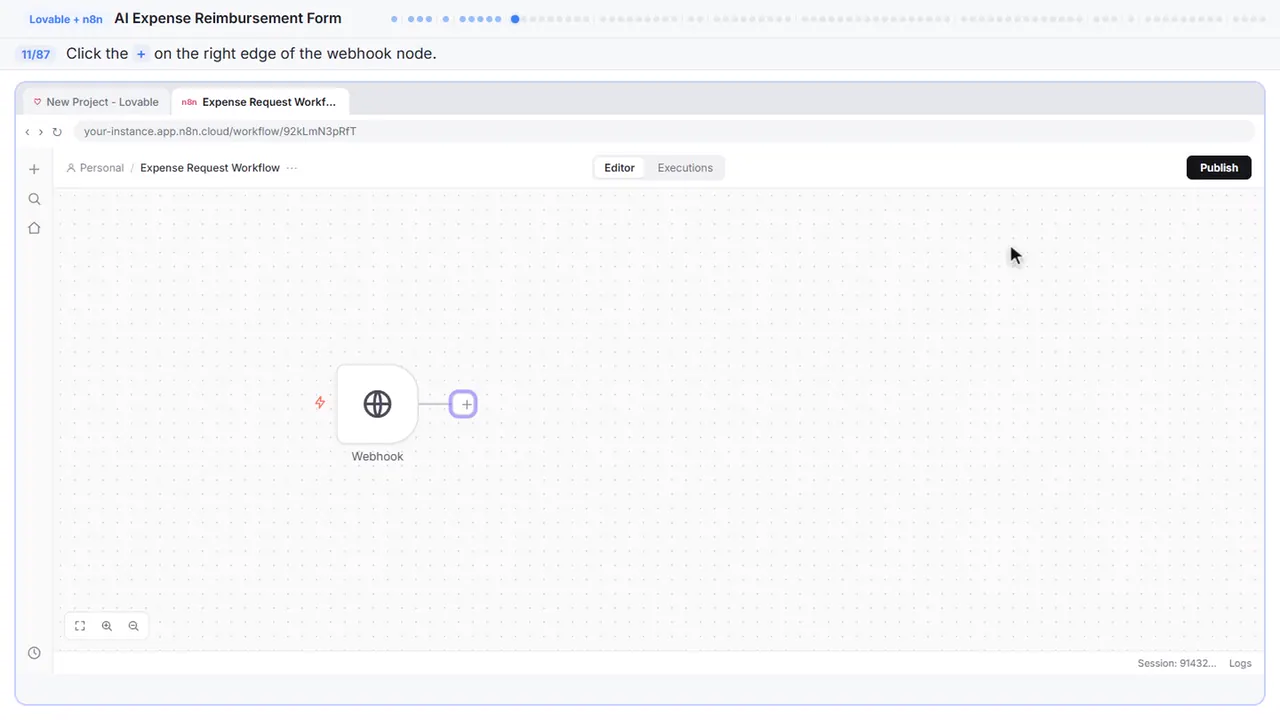
Task: Zoom out on the workflow canvas
Action: tap(134, 626)
